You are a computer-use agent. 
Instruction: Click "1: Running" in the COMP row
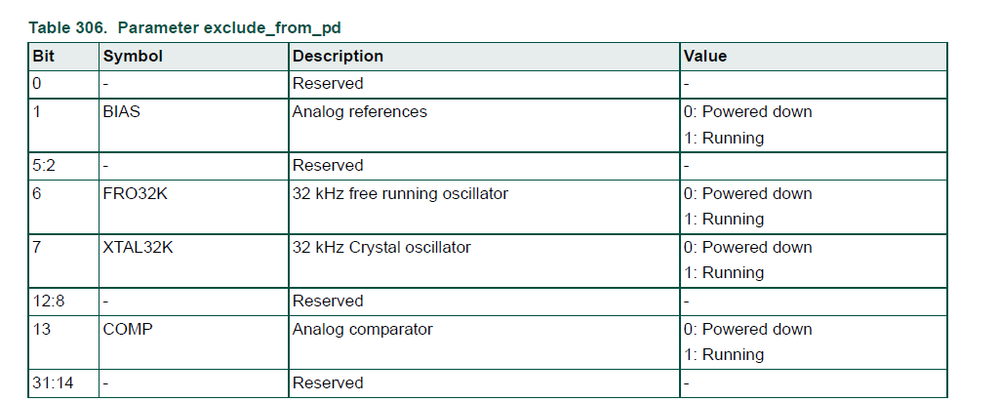(x=725, y=355)
